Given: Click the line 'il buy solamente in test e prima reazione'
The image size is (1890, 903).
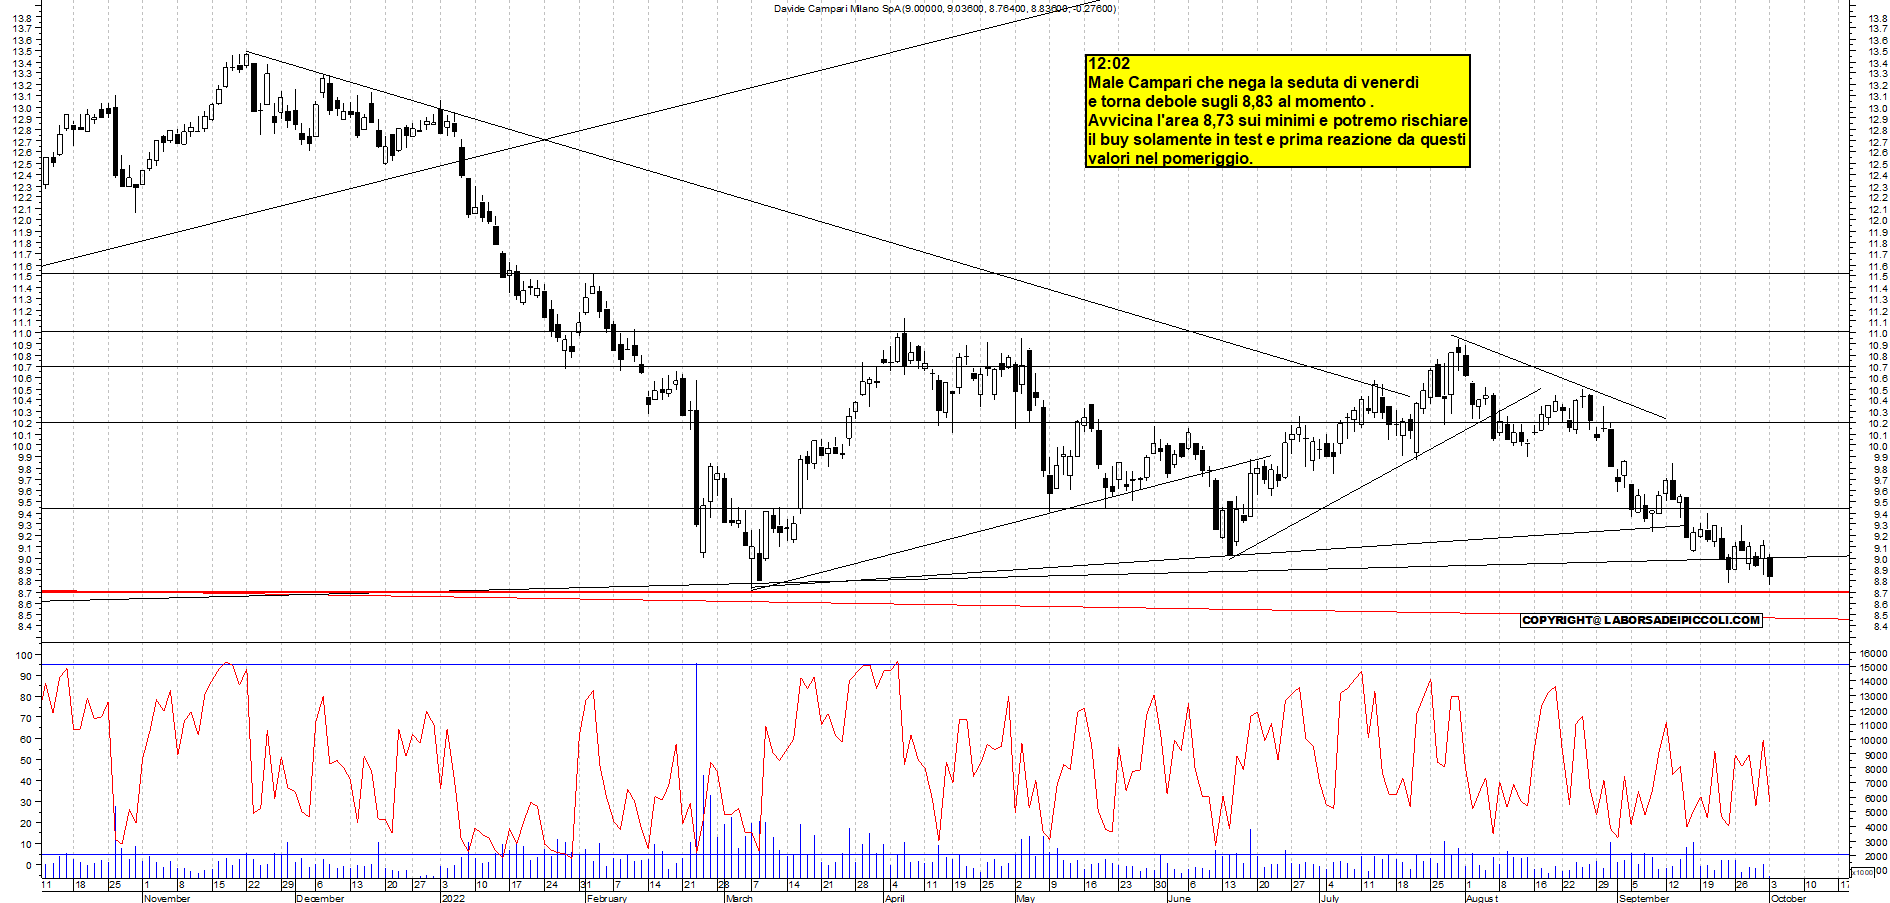Looking at the screenshot, I should tap(1276, 139).
